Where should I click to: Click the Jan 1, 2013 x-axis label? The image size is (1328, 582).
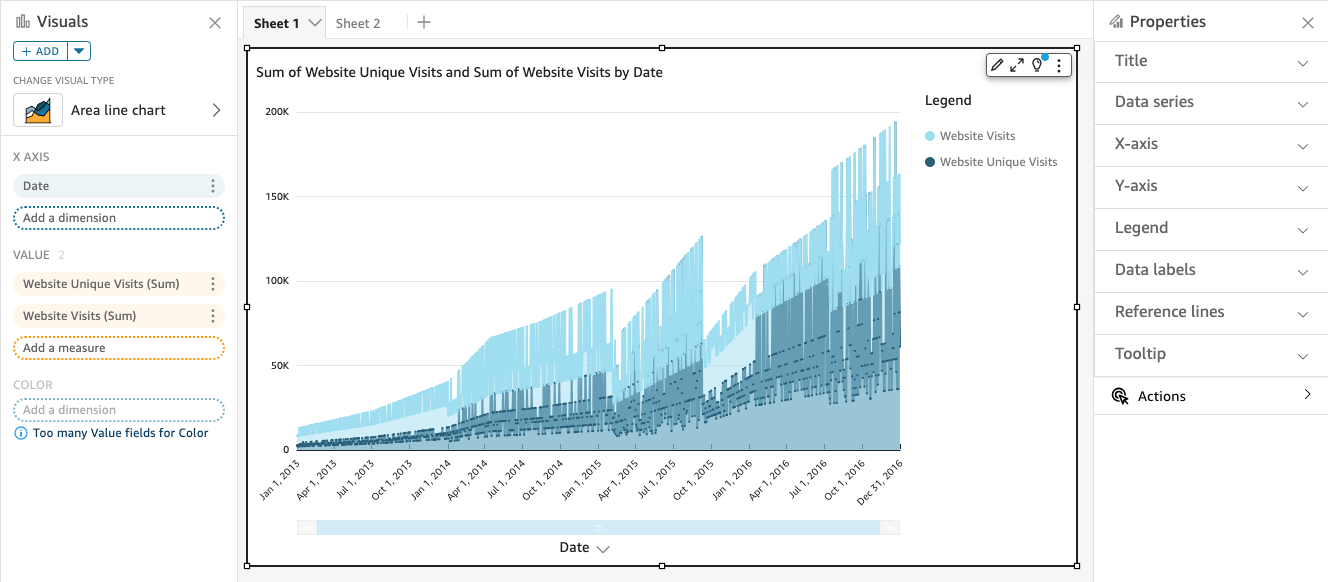[x=282, y=480]
